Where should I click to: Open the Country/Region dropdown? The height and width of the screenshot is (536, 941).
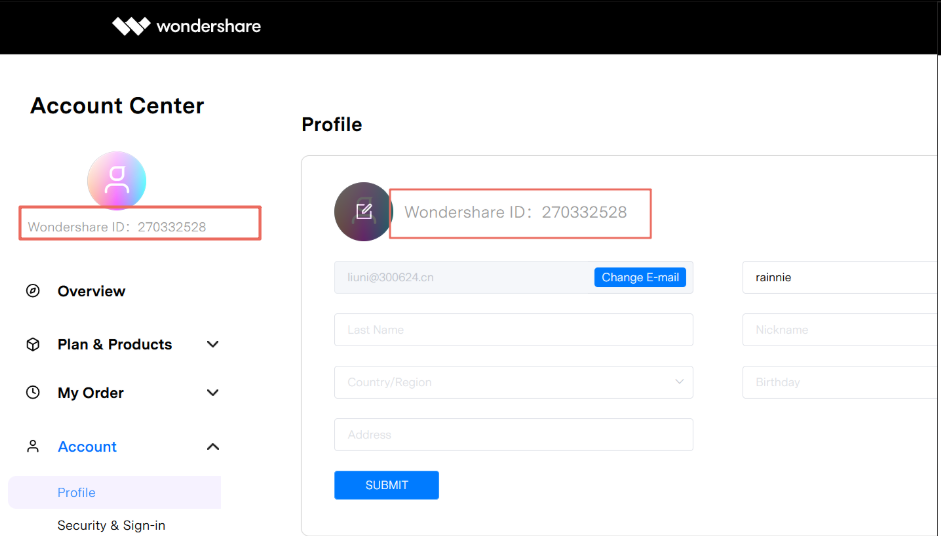point(514,382)
